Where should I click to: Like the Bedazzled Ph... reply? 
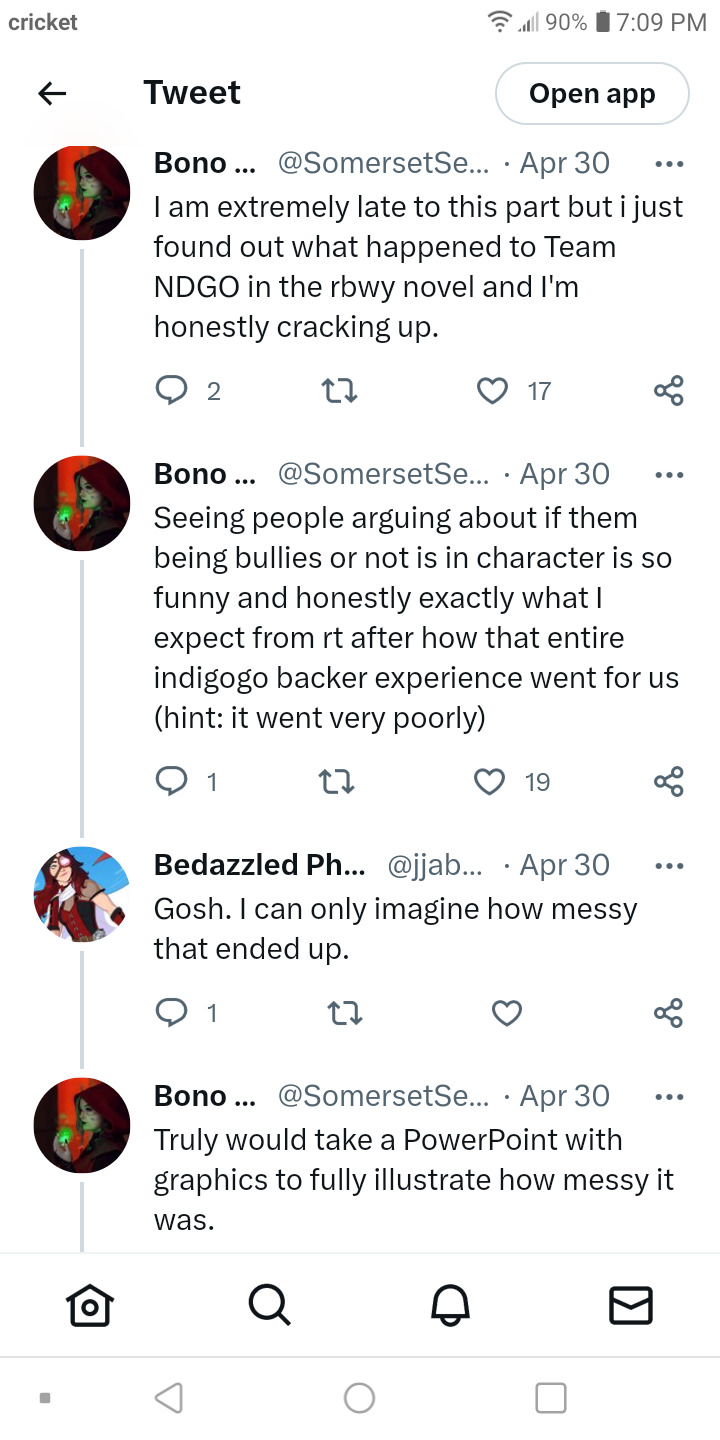[507, 1013]
